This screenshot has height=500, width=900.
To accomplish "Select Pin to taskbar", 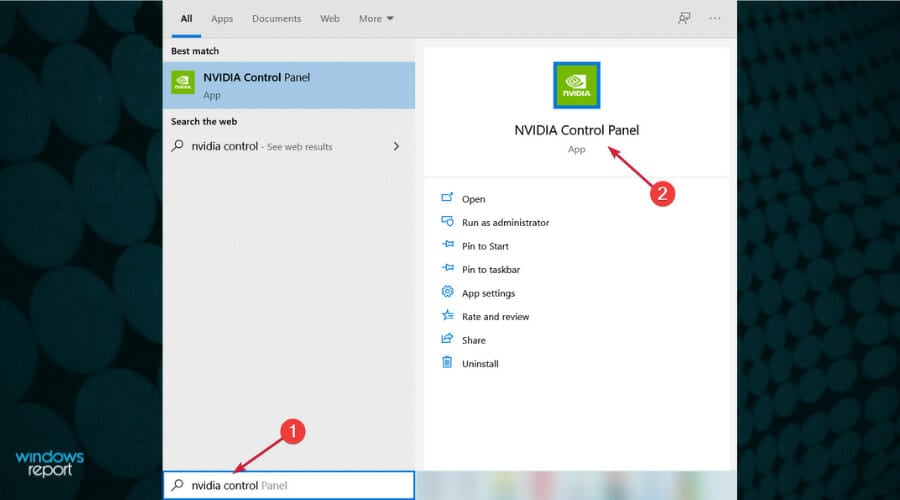I will click(x=491, y=270).
